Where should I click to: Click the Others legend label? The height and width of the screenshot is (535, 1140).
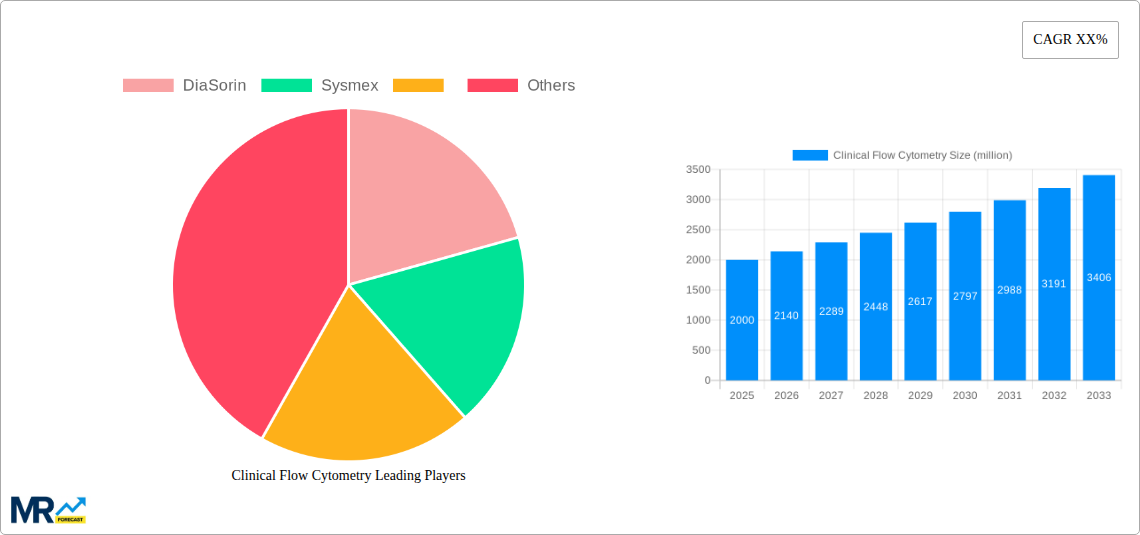tap(551, 86)
